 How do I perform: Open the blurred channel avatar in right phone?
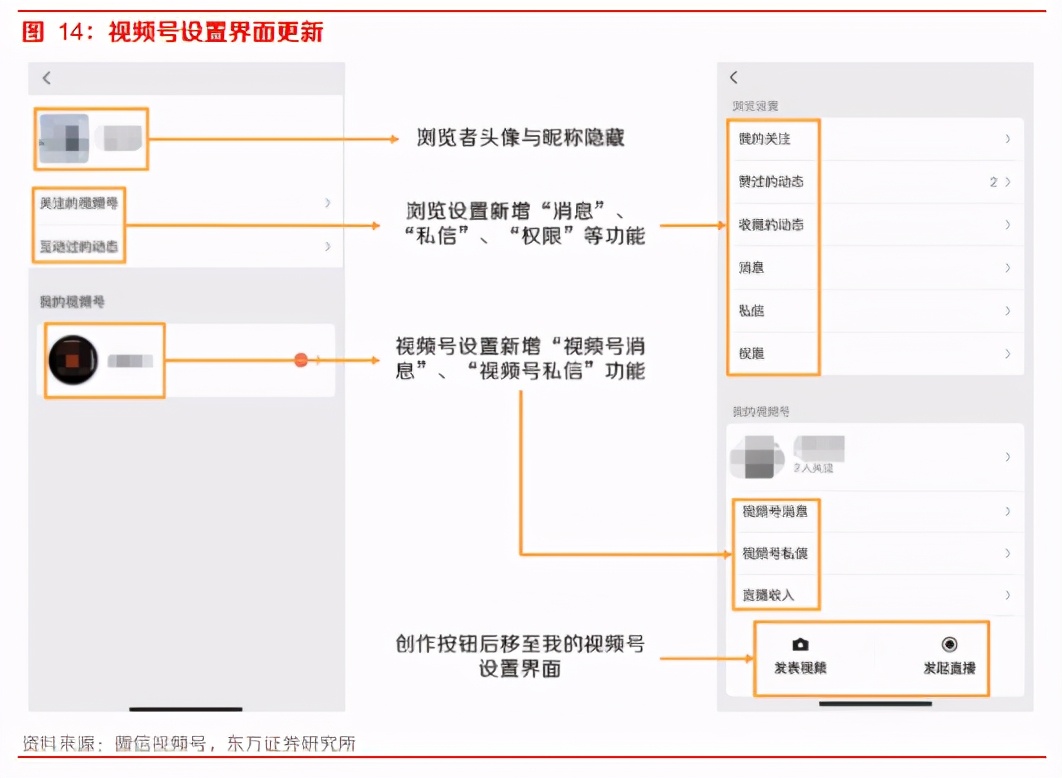tap(757, 456)
